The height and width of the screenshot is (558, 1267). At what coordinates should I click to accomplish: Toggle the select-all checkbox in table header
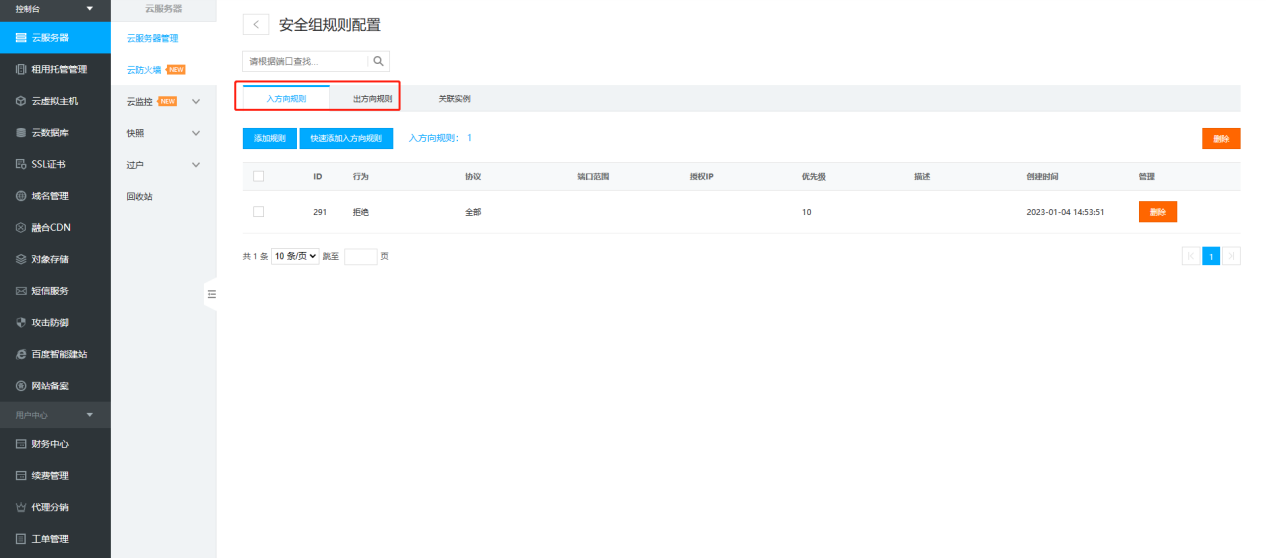(258, 176)
